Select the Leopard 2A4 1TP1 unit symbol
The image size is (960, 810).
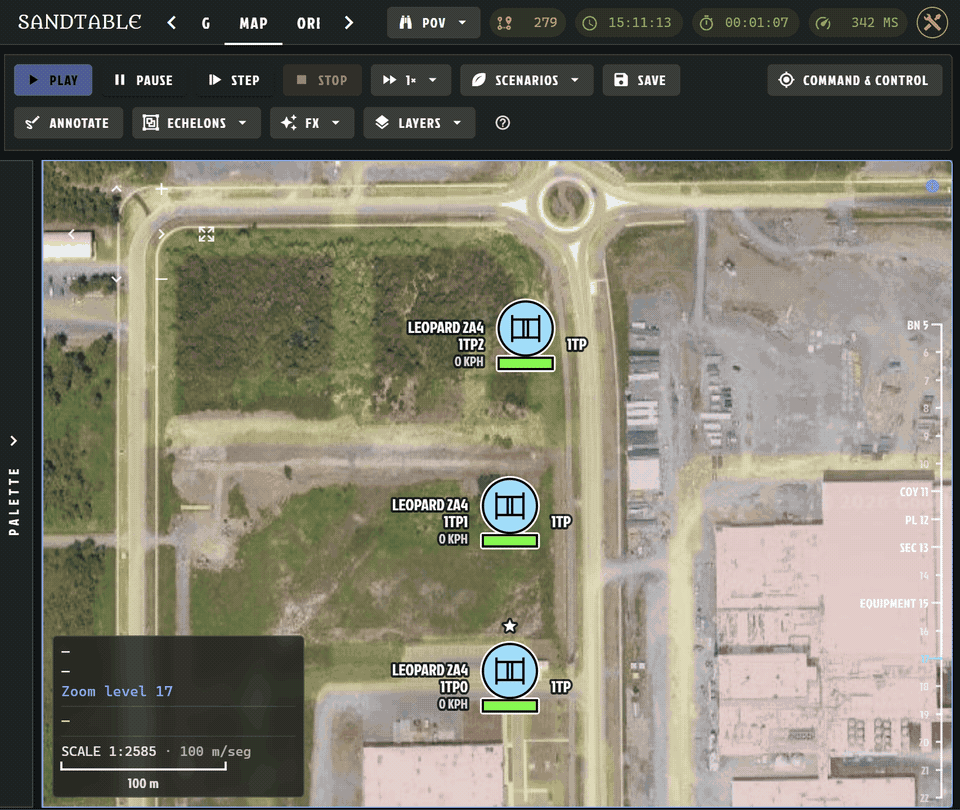509,506
